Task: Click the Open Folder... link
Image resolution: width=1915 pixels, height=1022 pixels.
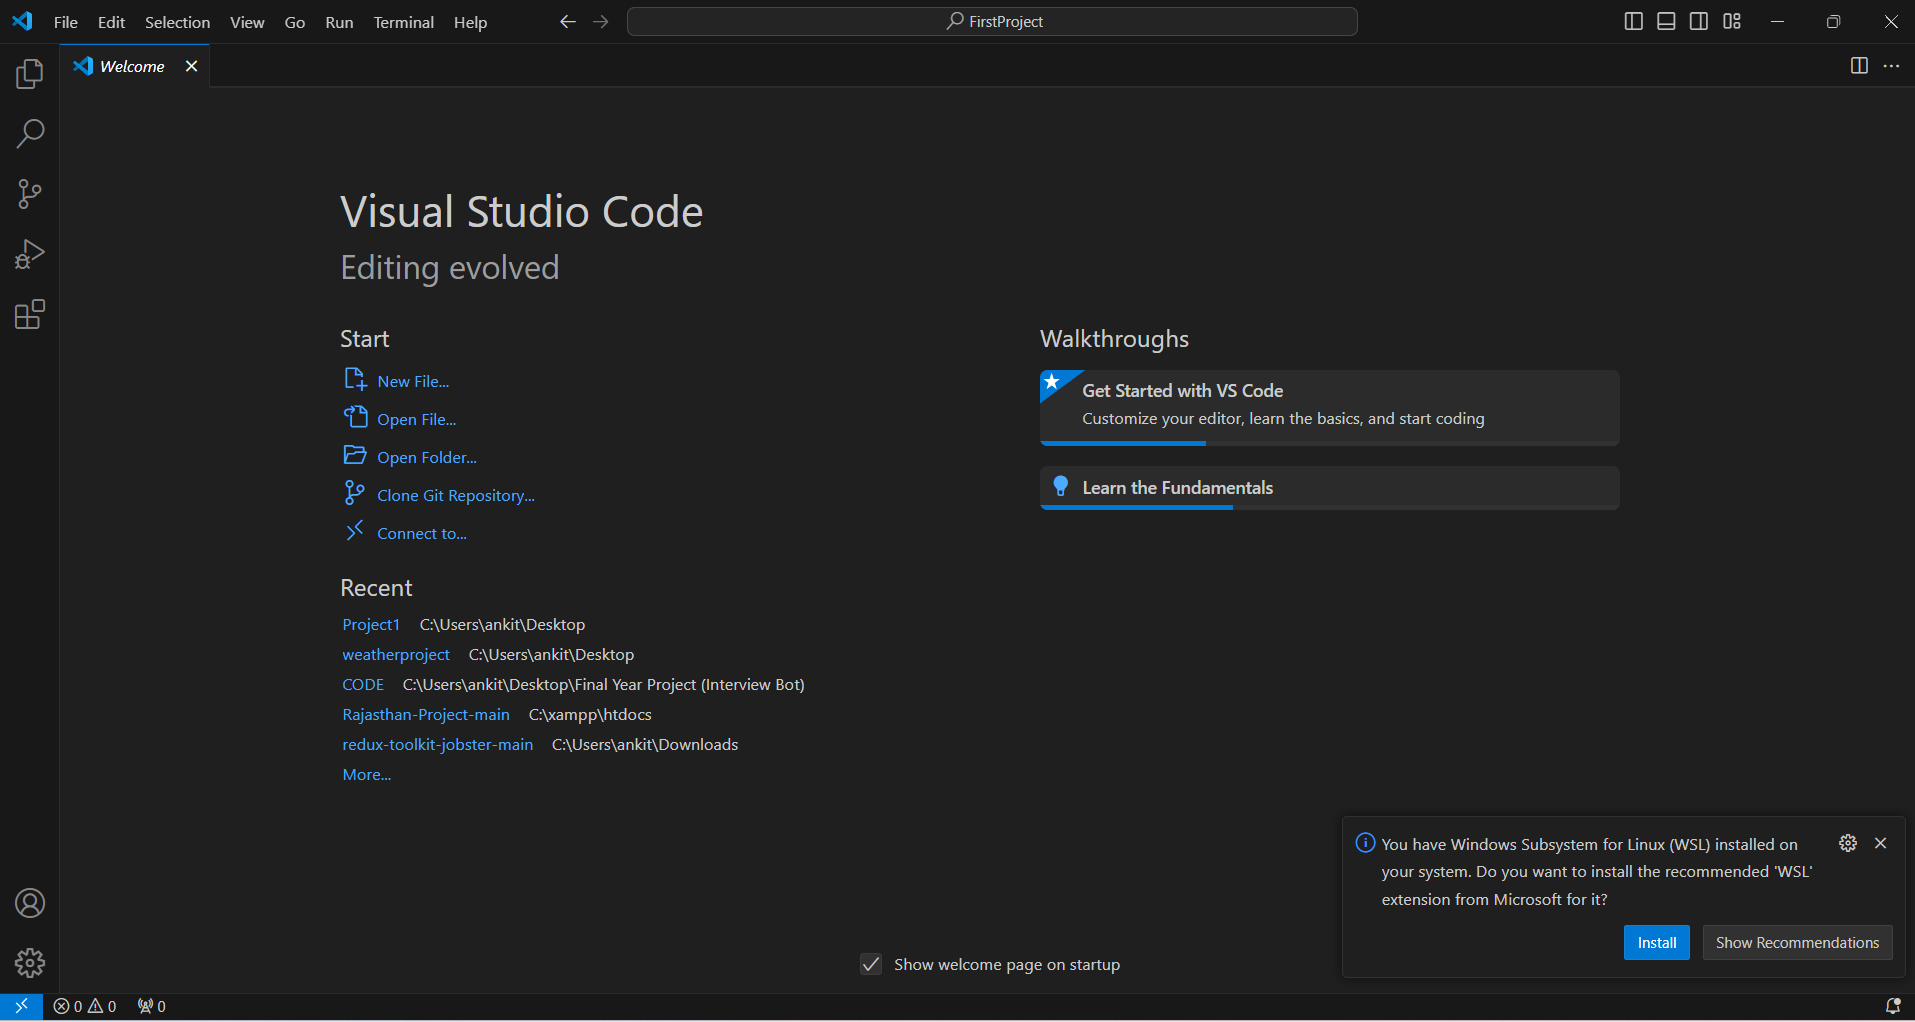Action: click(427, 457)
